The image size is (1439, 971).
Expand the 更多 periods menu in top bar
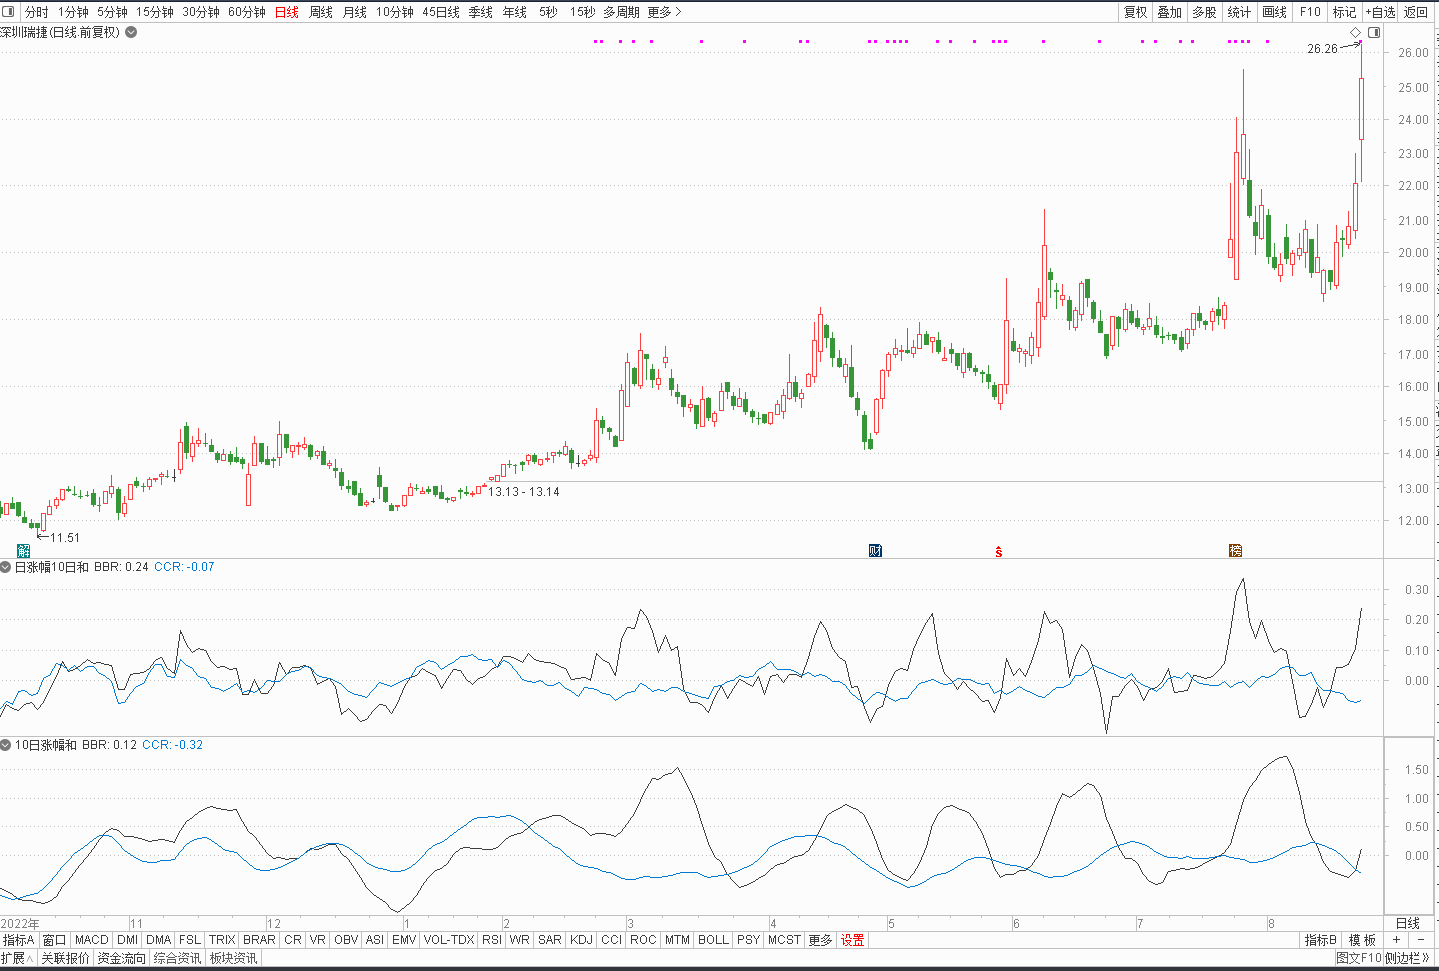pyautogui.click(x=664, y=12)
